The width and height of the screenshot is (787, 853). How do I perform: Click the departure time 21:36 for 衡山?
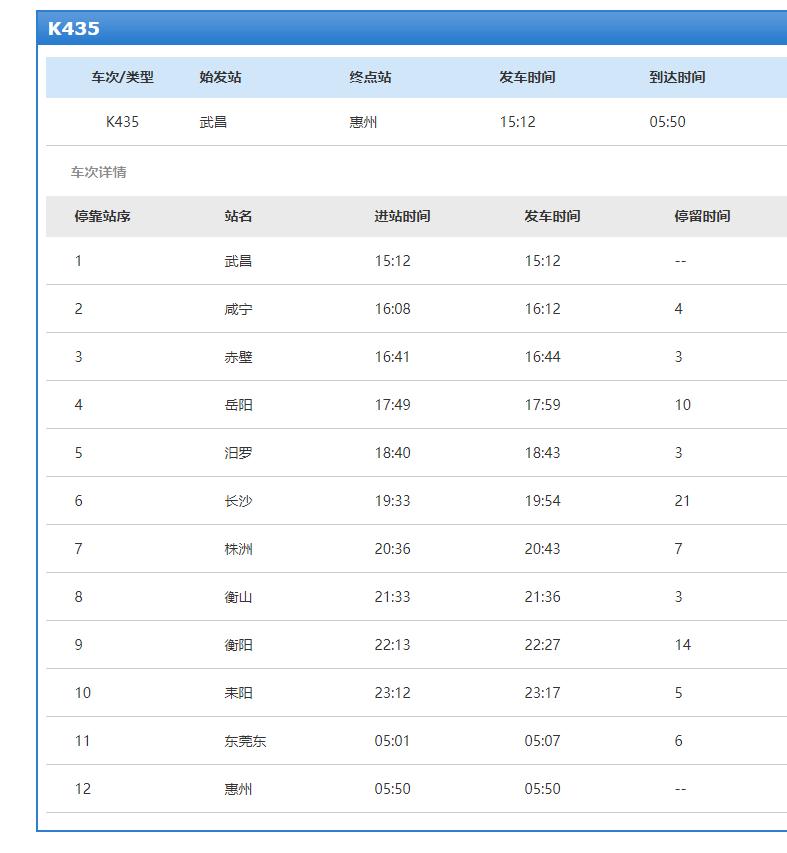(542, 597)
